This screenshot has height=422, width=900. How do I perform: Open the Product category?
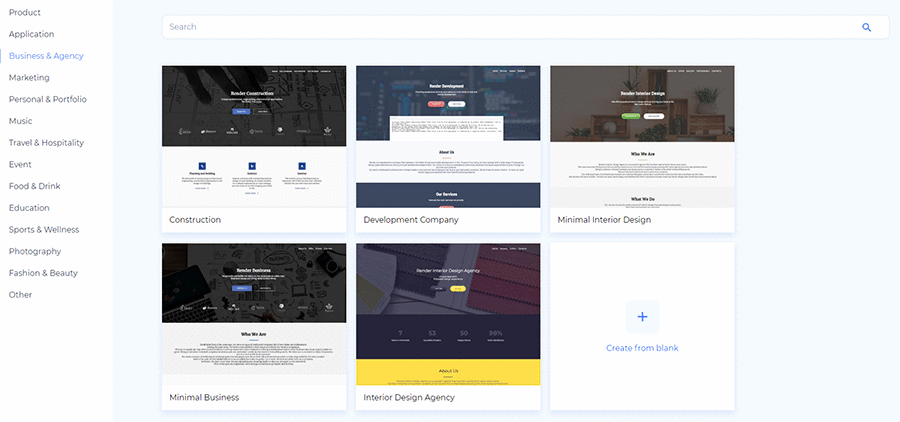(x=25, y=12)
